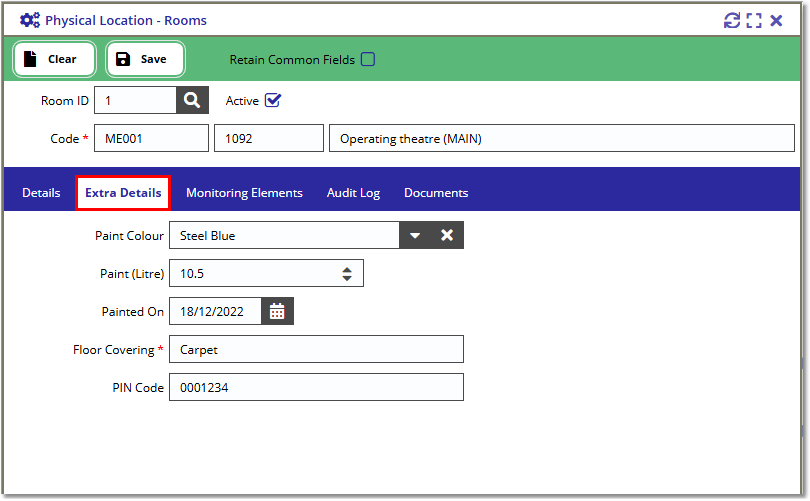The width and height of the screenshot is (810, 501).
Task: Expand window with the fullscreen icon
Action: (x=754, y=21)
